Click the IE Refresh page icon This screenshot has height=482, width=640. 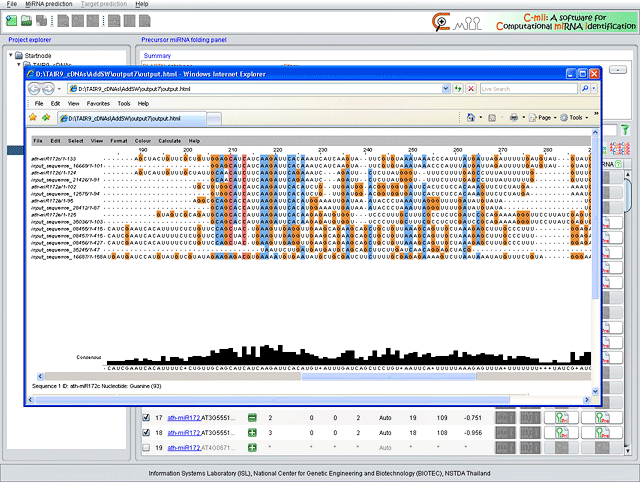[458, 89]
